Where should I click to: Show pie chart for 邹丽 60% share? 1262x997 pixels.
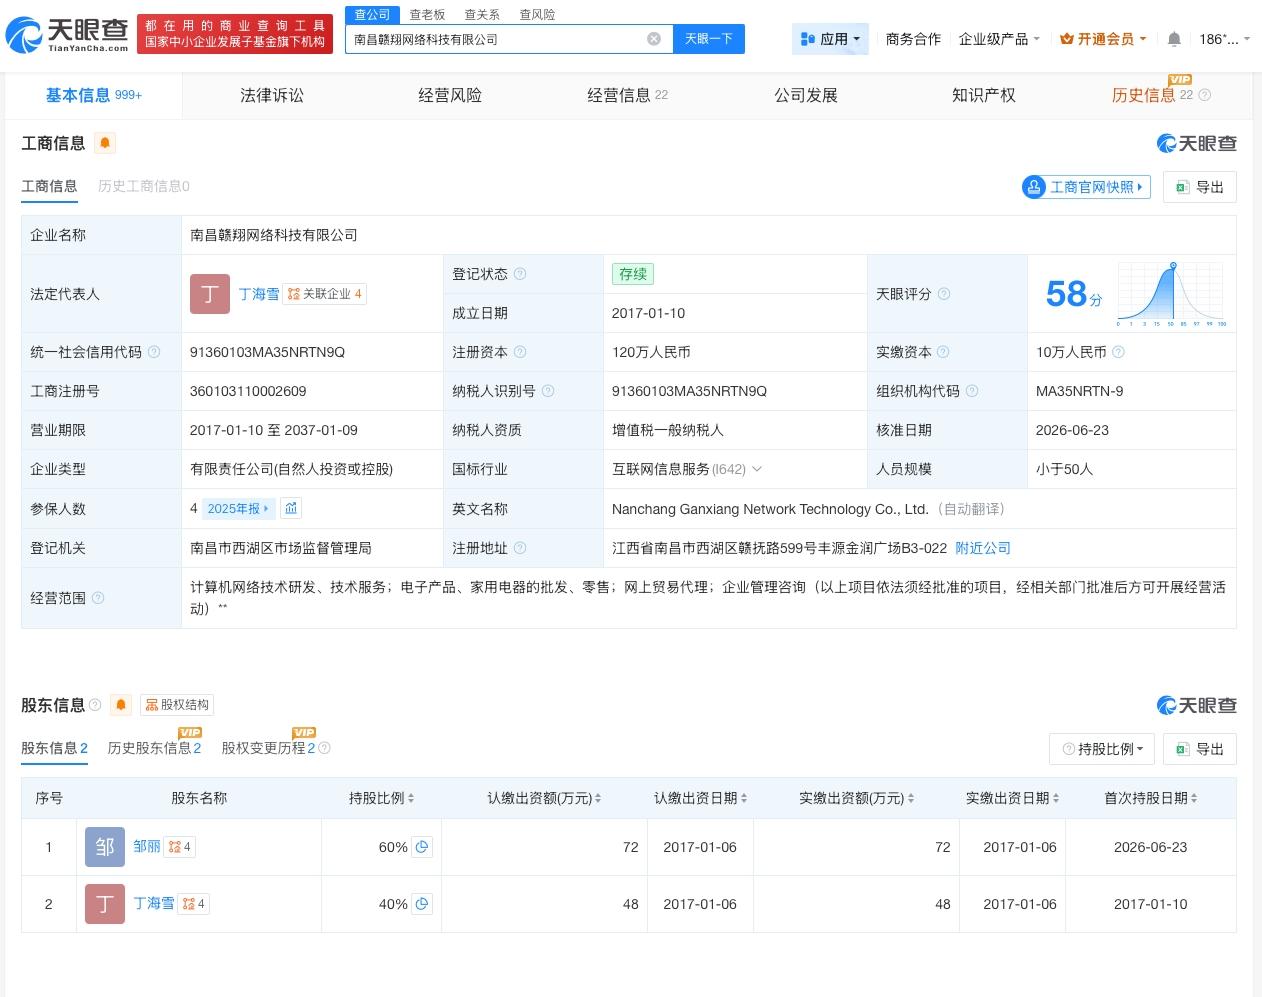(422, 847)
